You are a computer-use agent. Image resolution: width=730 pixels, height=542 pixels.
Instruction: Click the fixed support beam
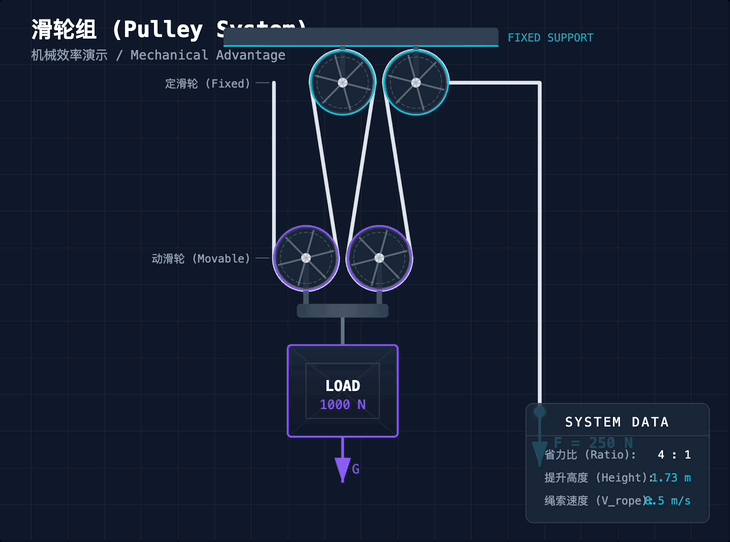(360, 38)
